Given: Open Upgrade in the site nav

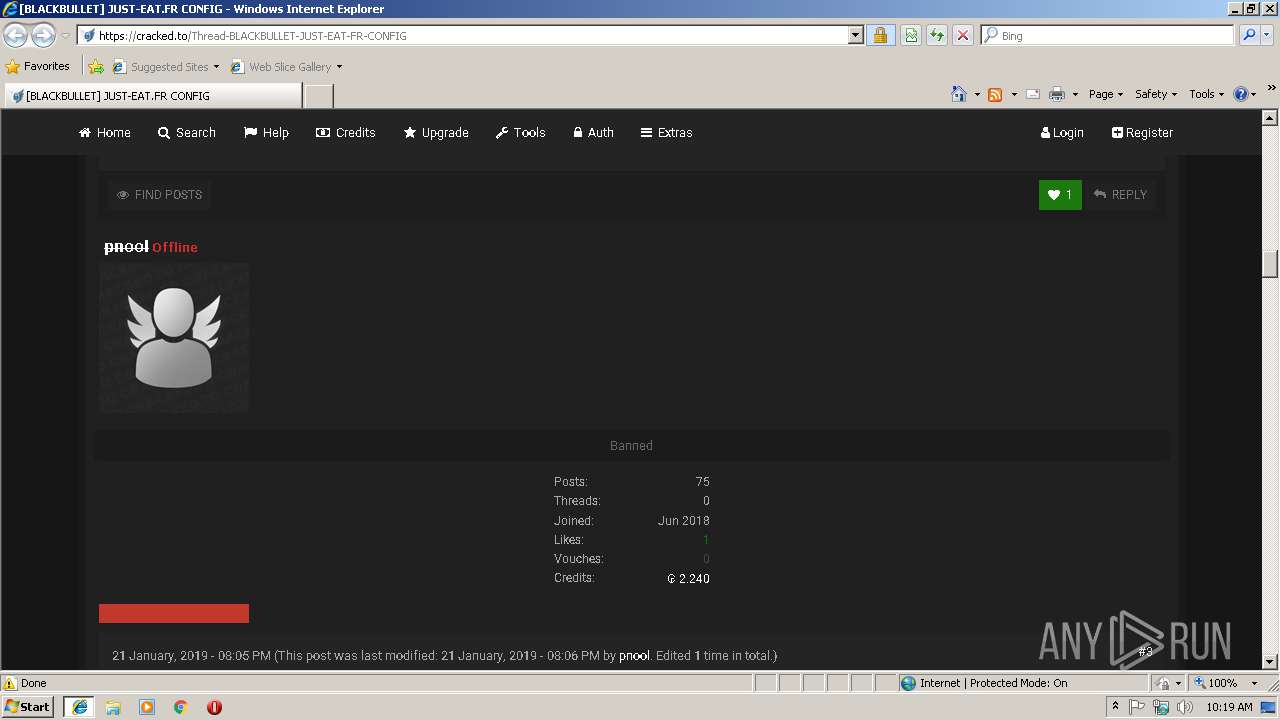Looking at the screenshot, I should click(436, 132).
